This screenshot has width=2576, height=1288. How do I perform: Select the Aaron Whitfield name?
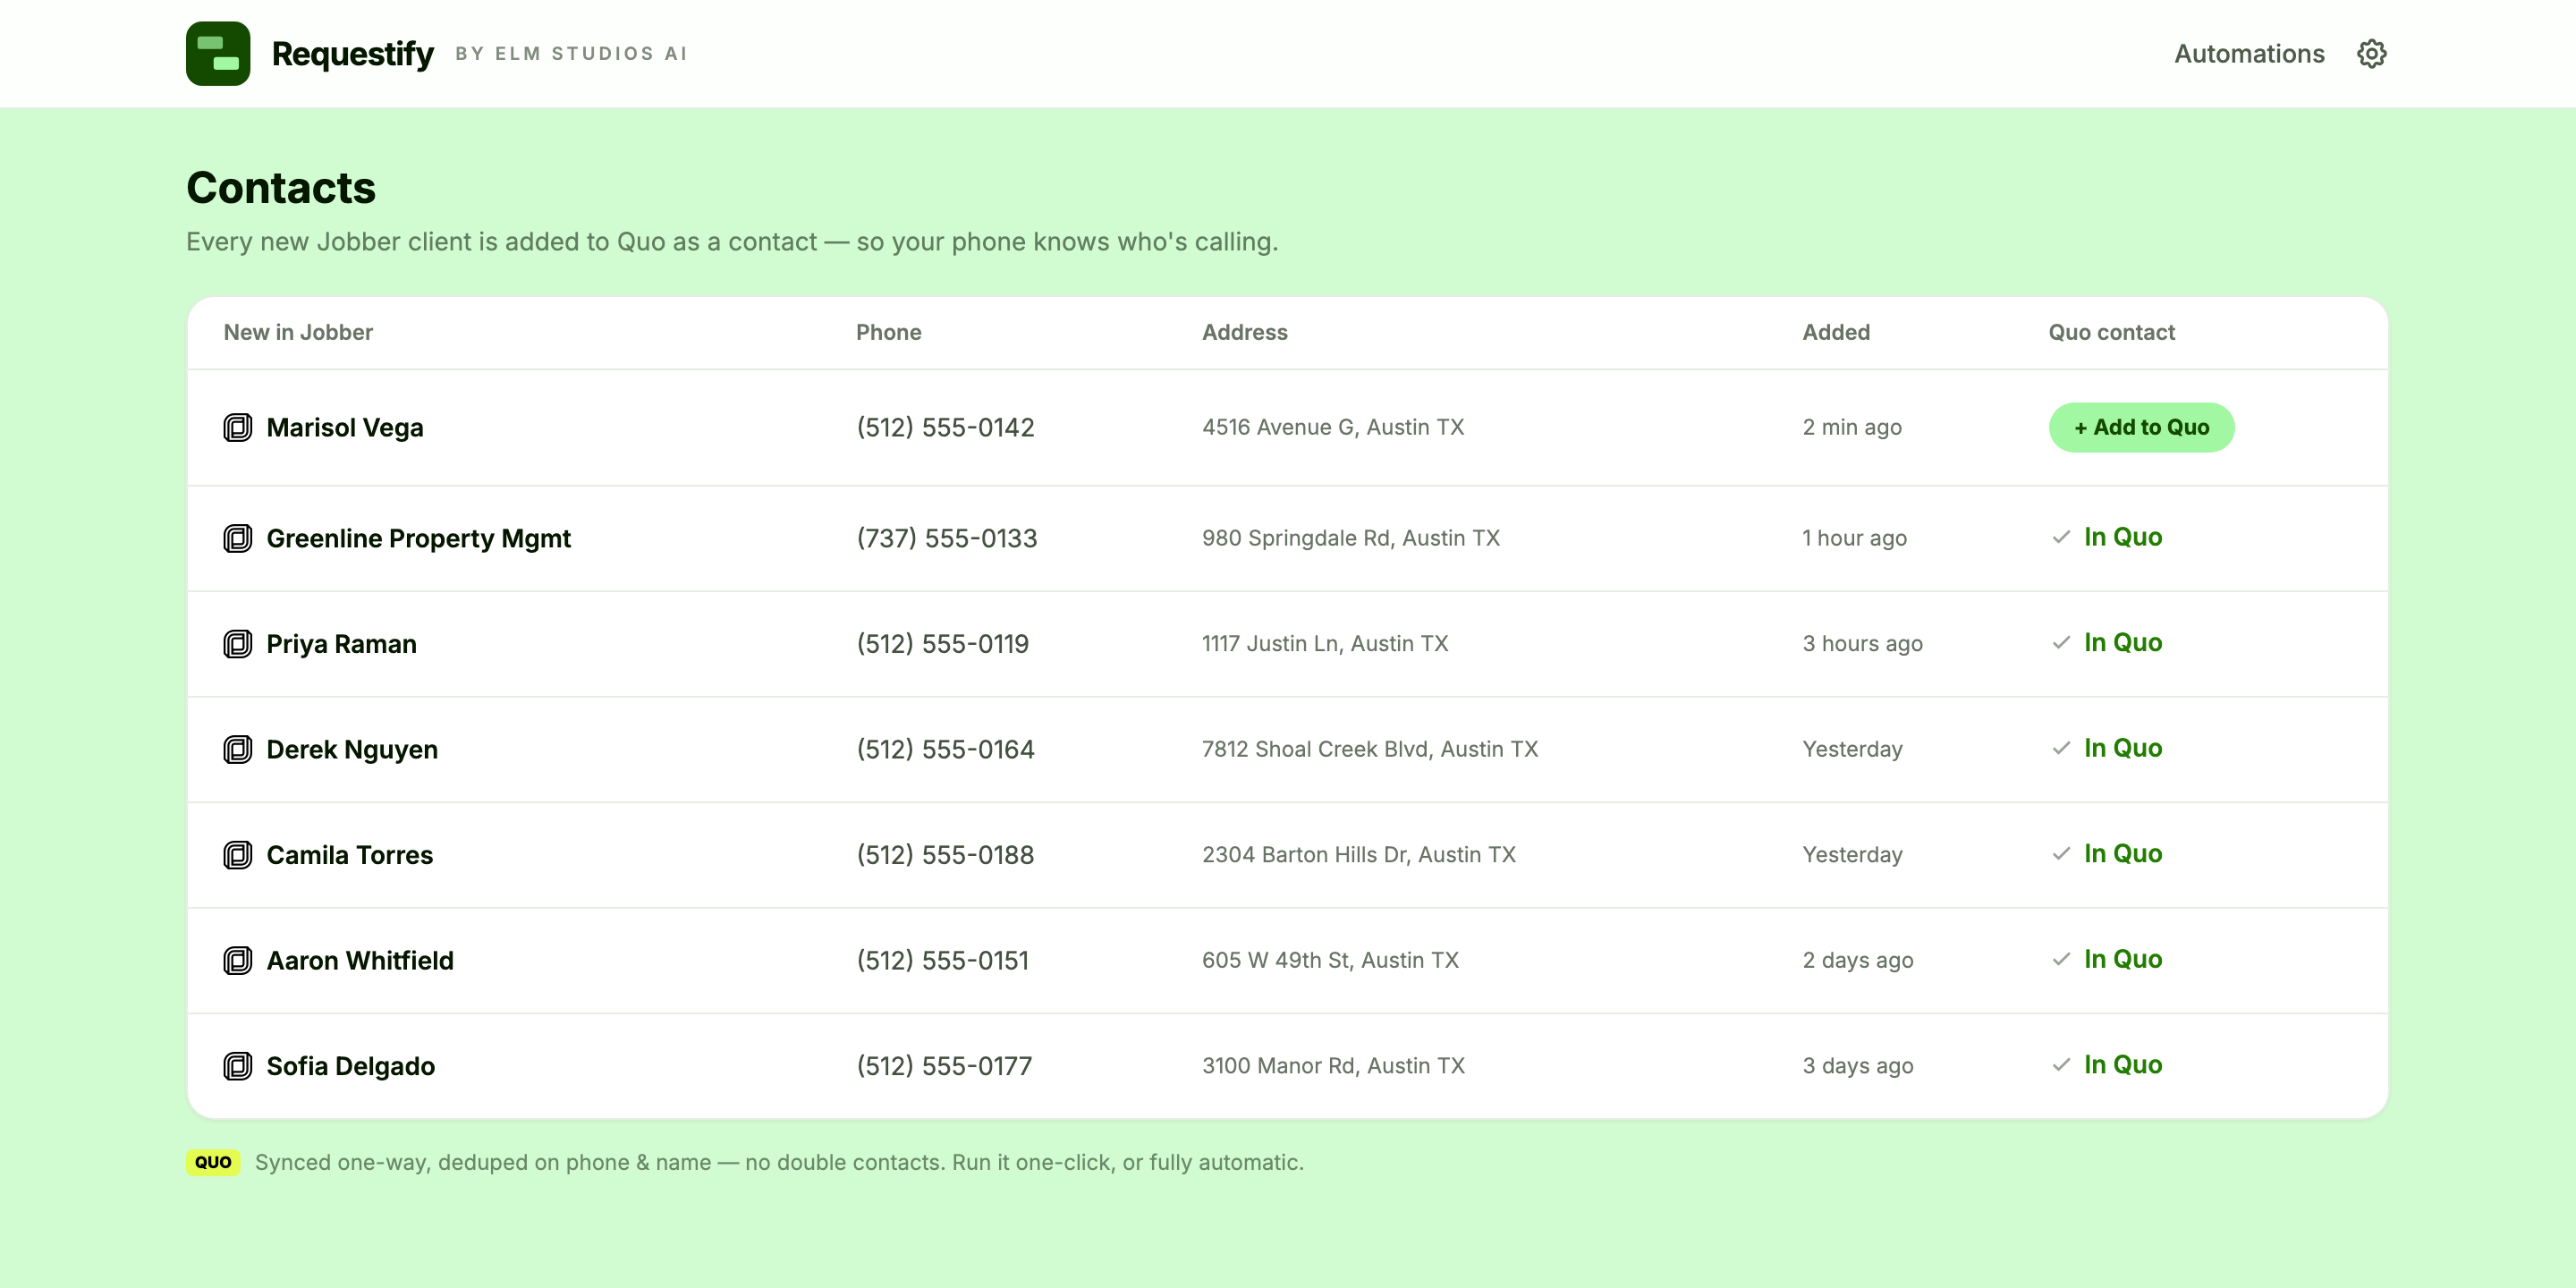360,960
